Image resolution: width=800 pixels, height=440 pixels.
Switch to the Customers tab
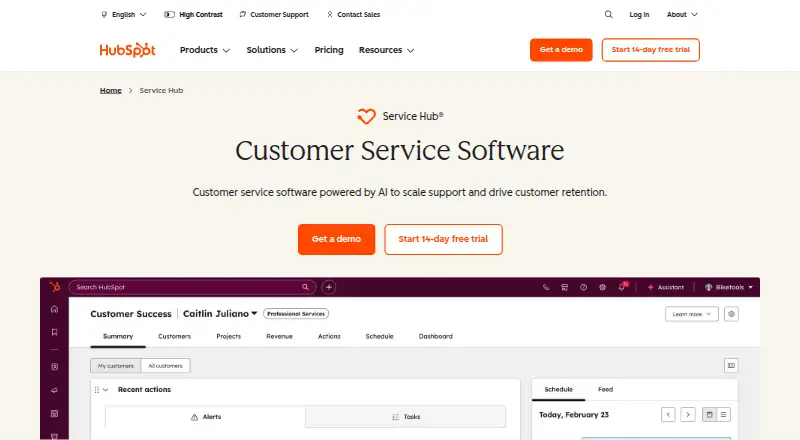pos(174,336)
